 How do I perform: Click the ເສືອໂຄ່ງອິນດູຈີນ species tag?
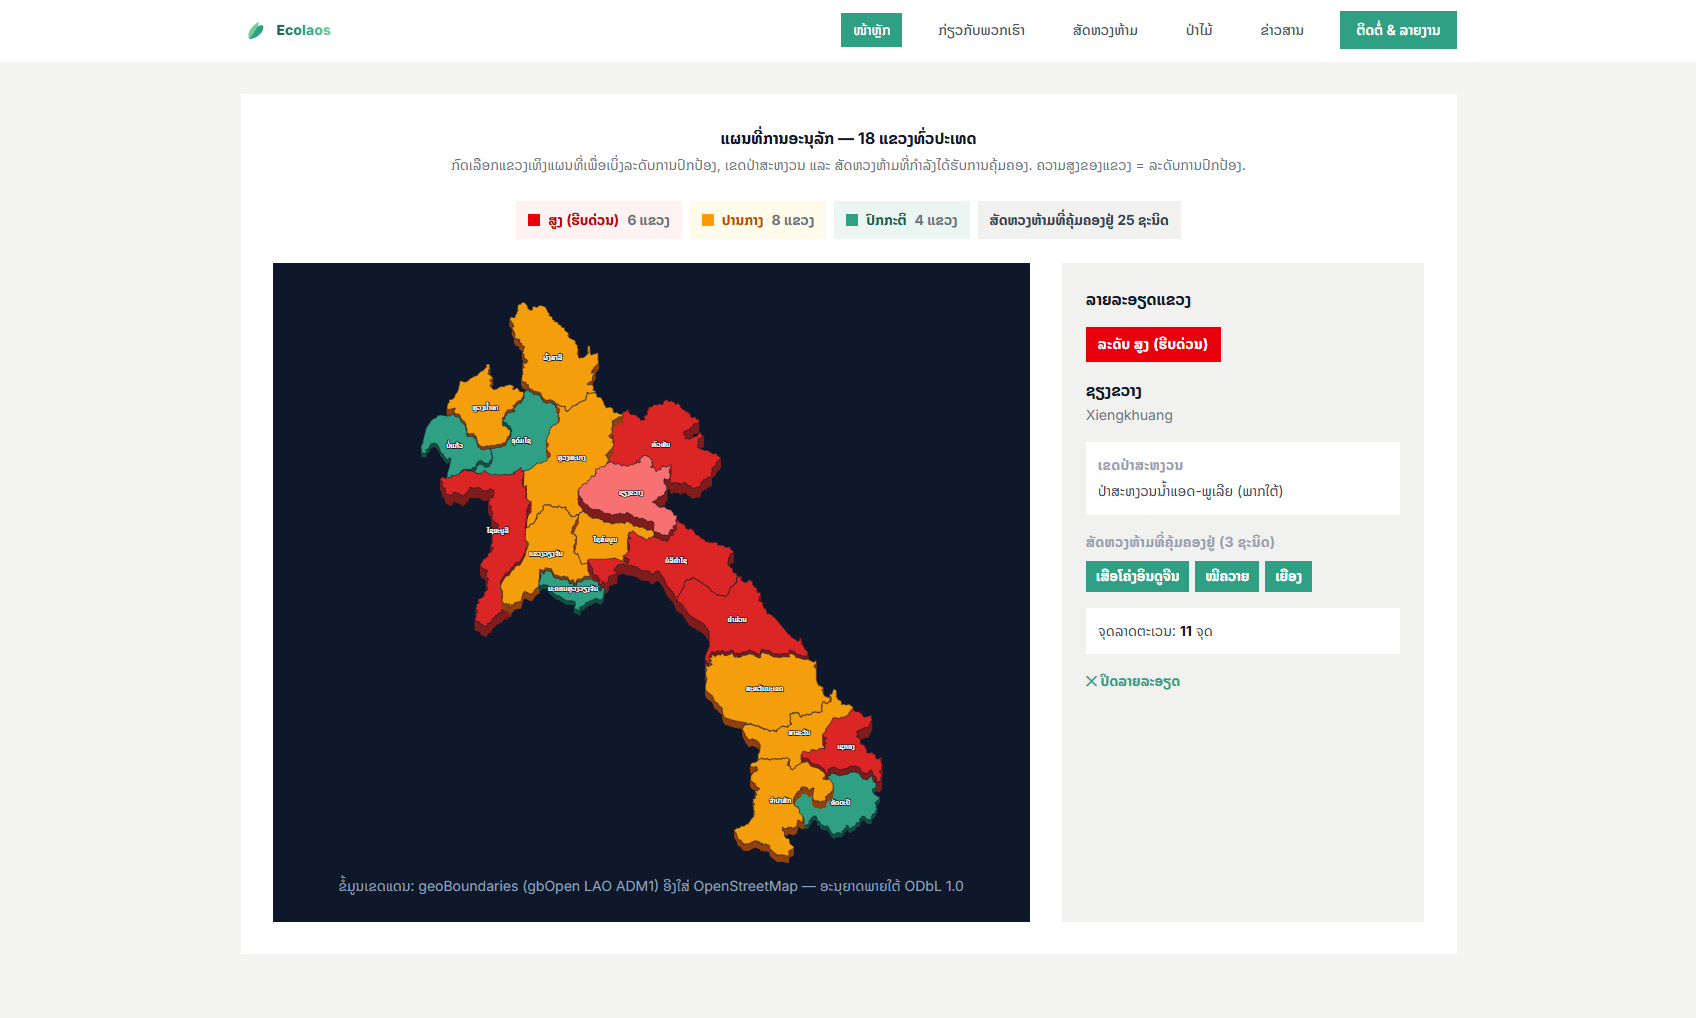pos(1137,576)
